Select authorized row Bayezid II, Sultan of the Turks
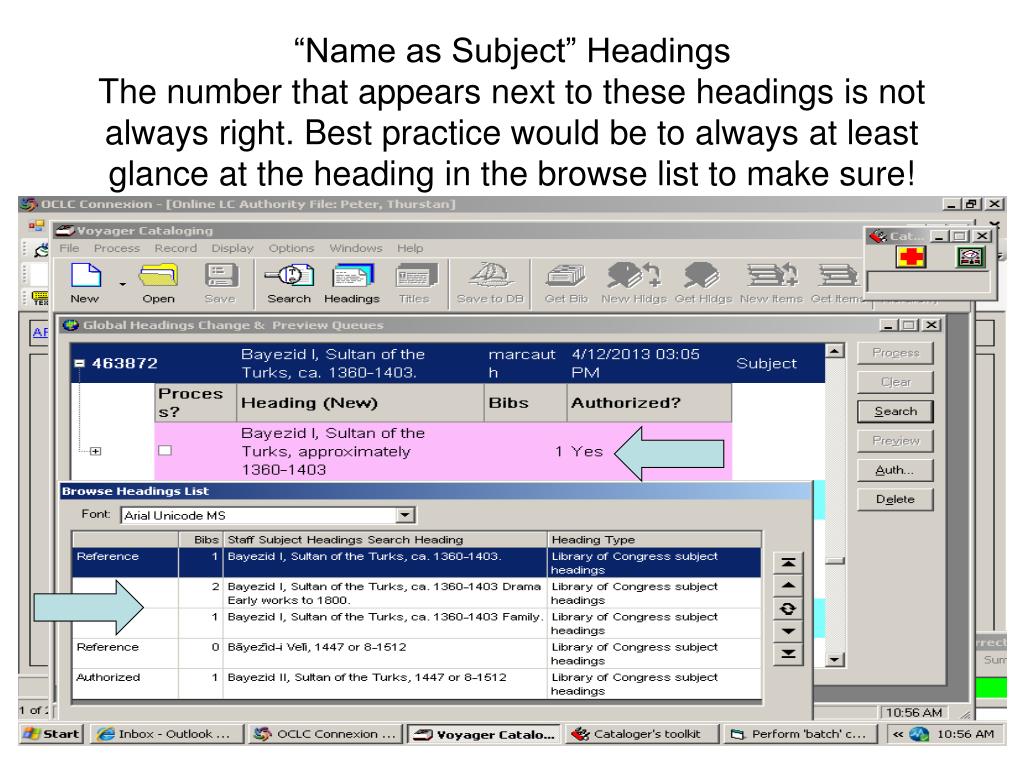 tap(417, 684)
